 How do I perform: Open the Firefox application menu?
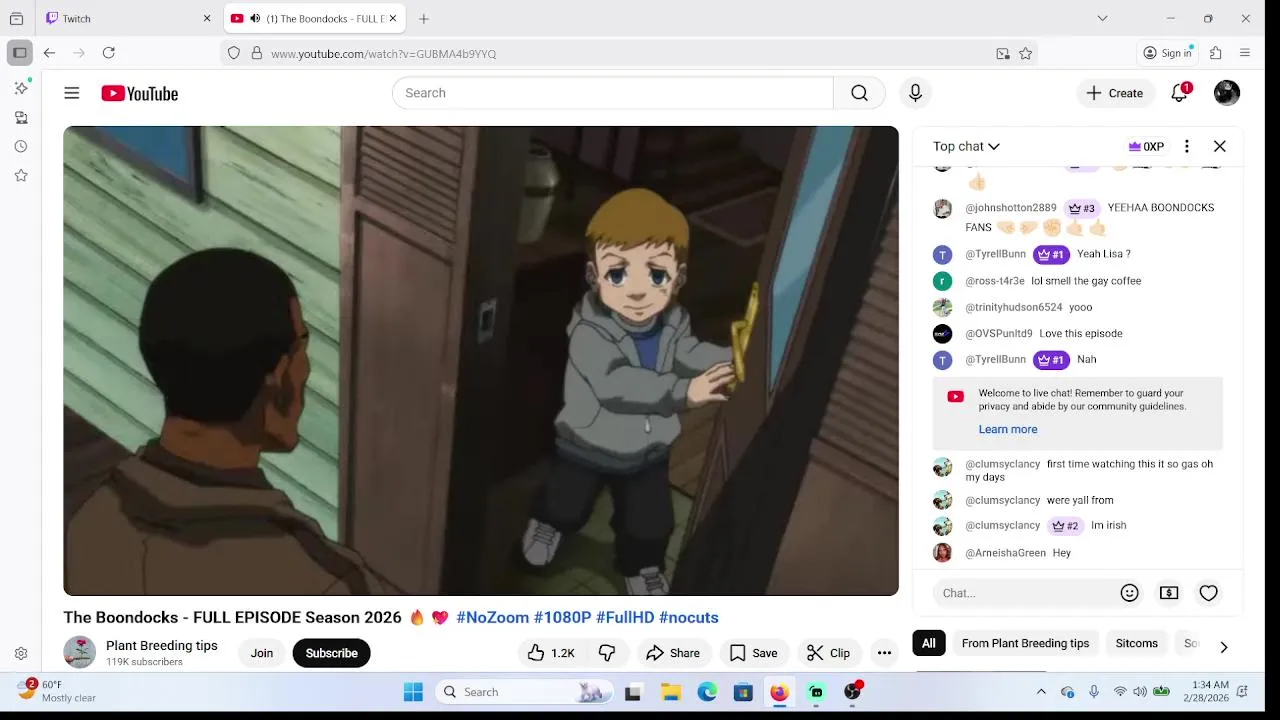point(1245,53)
